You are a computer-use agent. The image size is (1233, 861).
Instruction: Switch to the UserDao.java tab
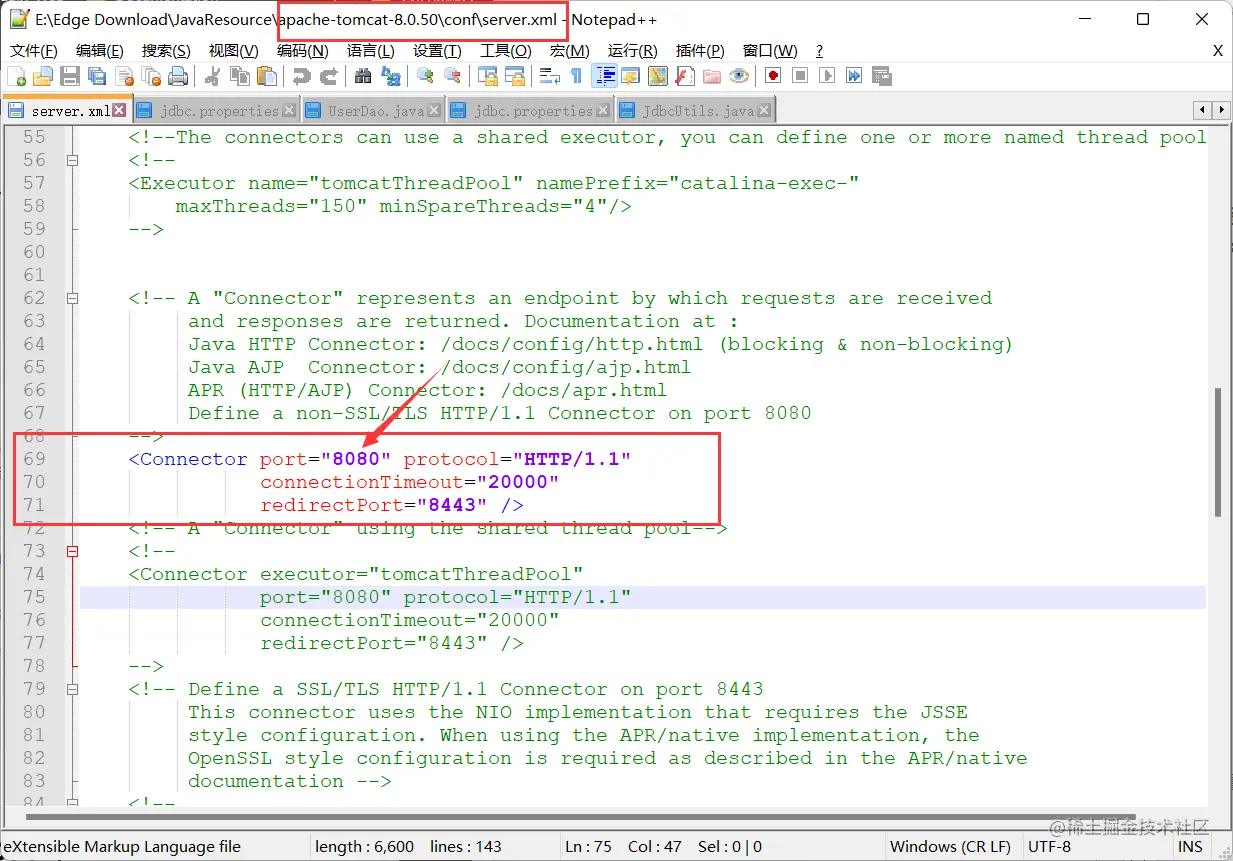point(374,111)
